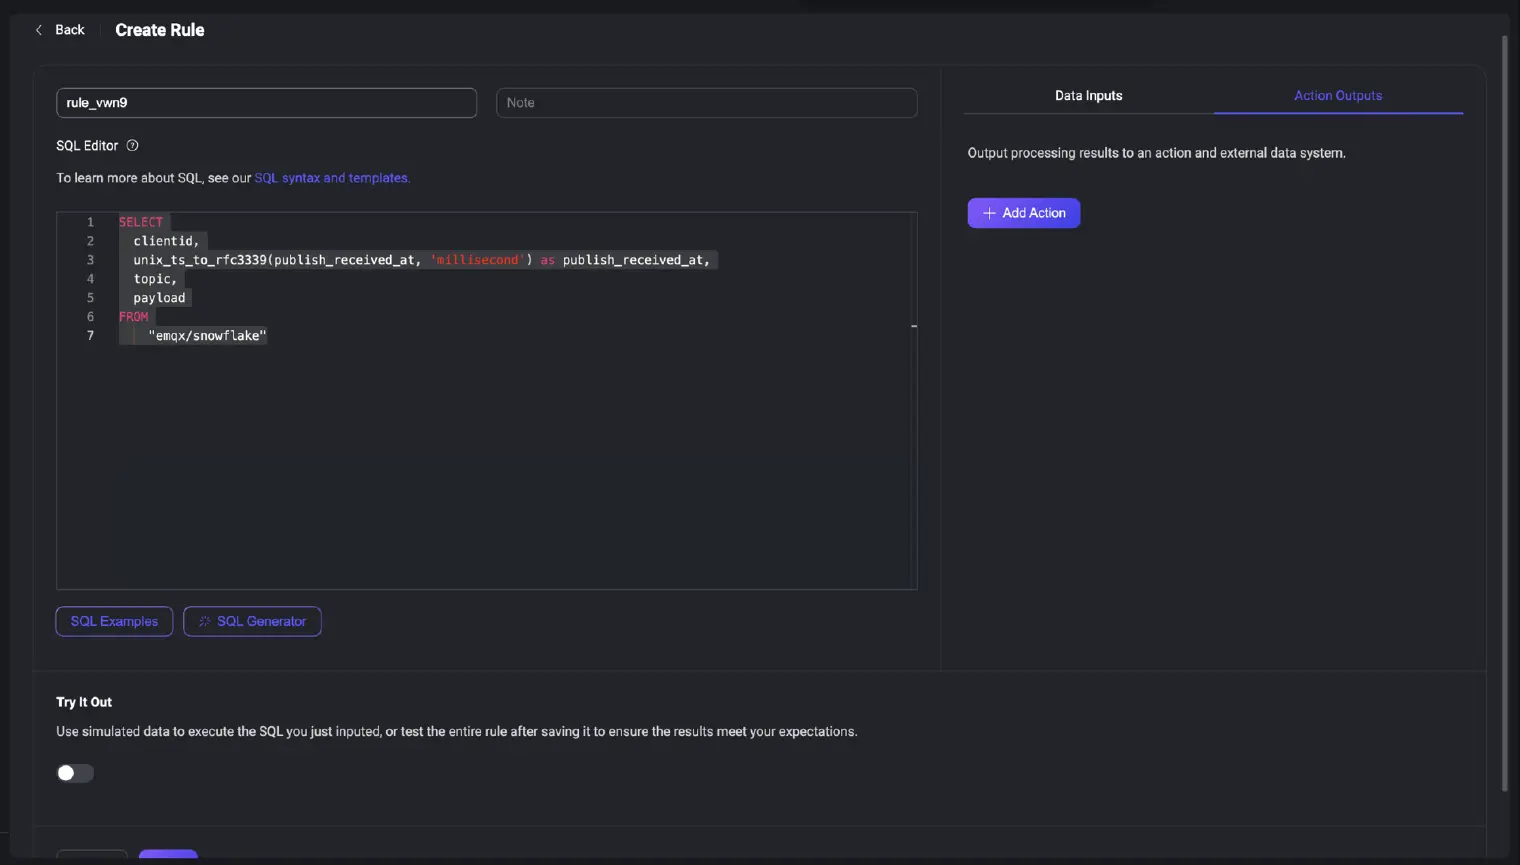Click the "emqx/snowflake" topic string in editor

click(207, 336)
